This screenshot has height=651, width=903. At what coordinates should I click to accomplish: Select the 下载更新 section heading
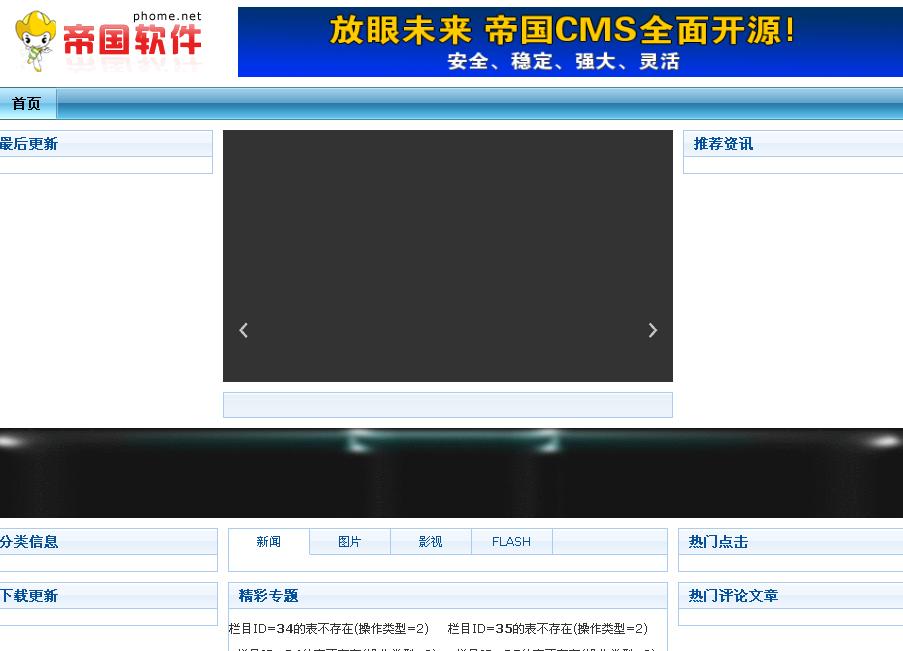coord(29,596)
